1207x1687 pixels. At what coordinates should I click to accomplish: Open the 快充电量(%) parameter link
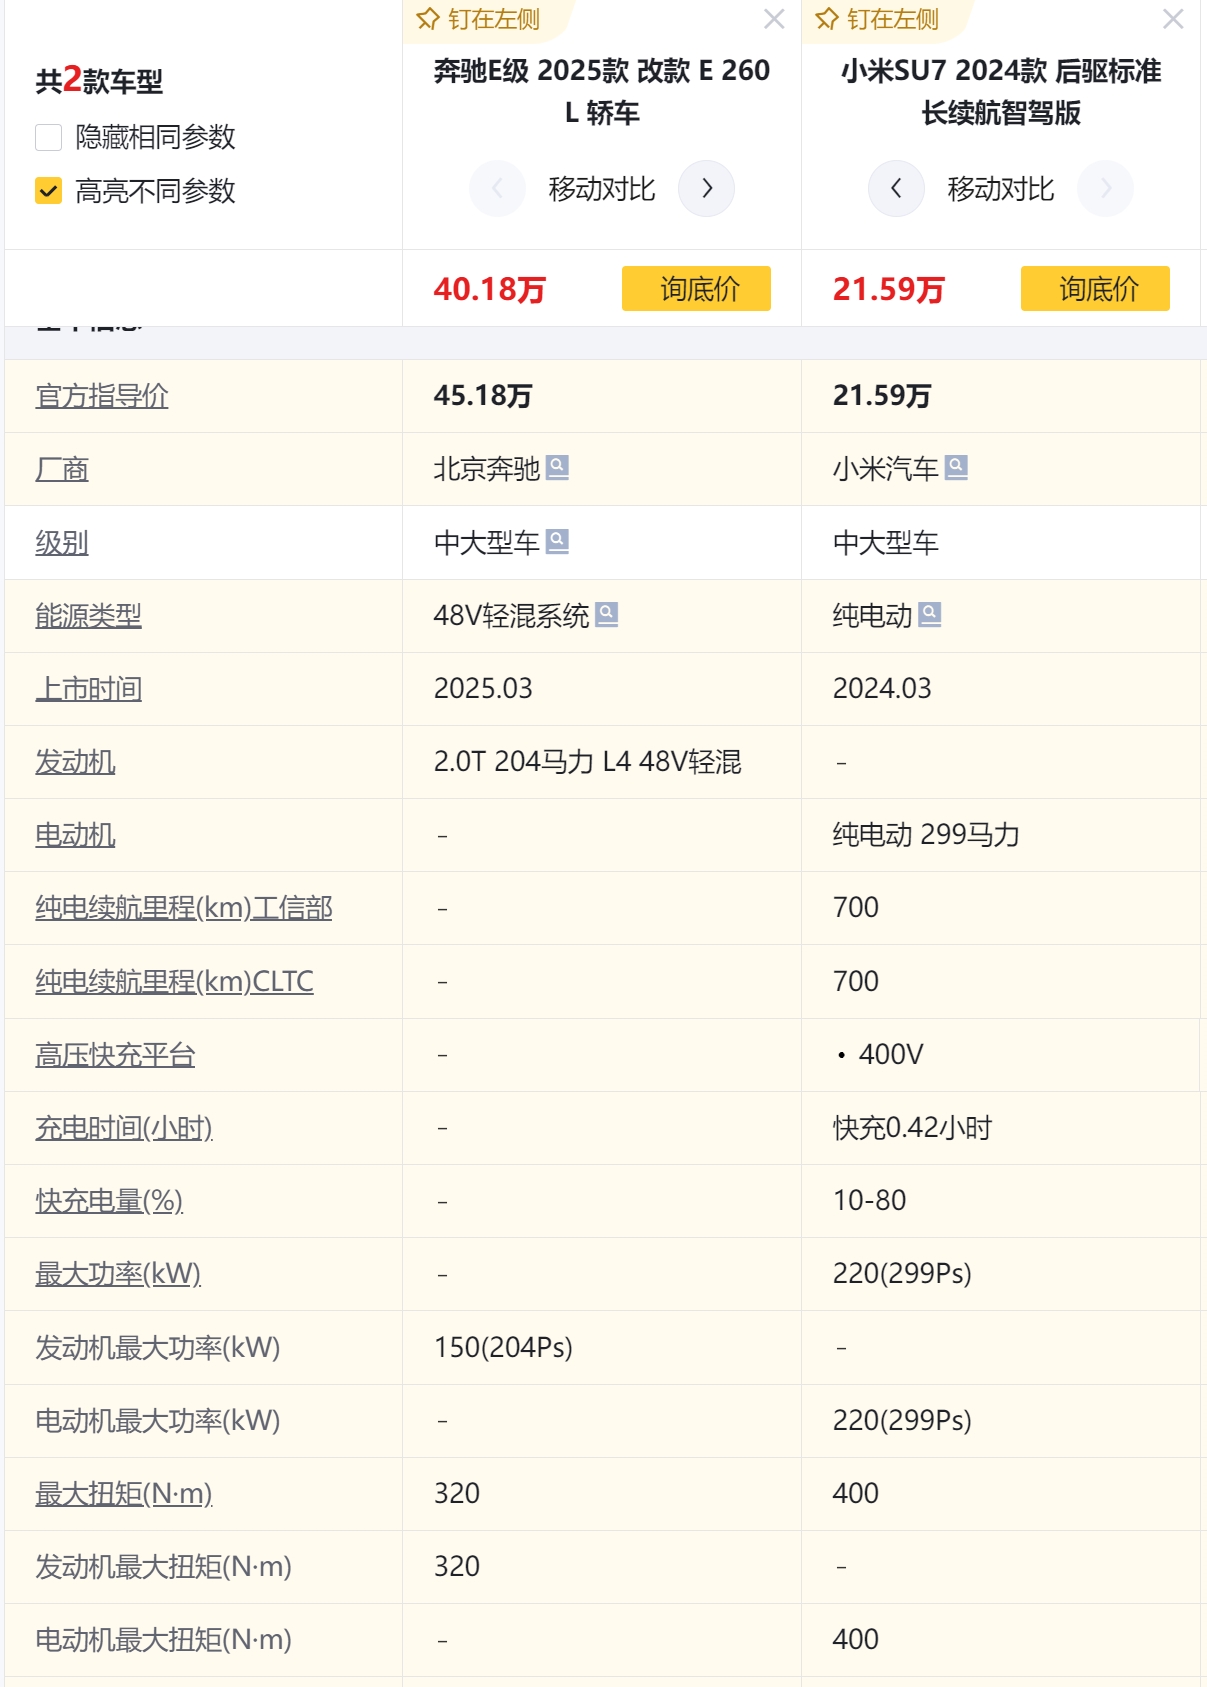[109, 1201]
